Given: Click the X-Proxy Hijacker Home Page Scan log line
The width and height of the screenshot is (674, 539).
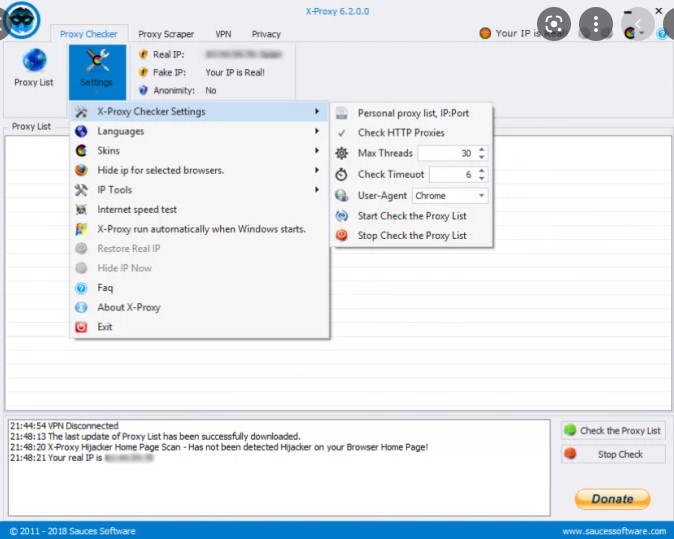Looking at the screenshot, I should coord(219,447).
